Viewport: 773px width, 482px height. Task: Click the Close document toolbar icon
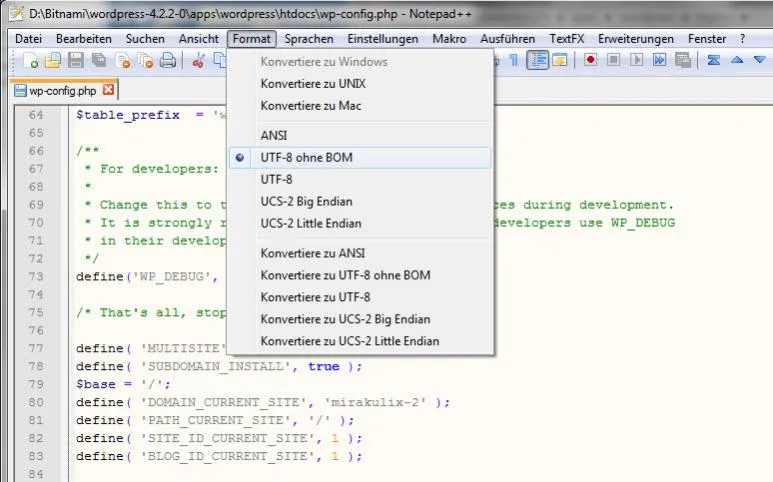(122, 61)
